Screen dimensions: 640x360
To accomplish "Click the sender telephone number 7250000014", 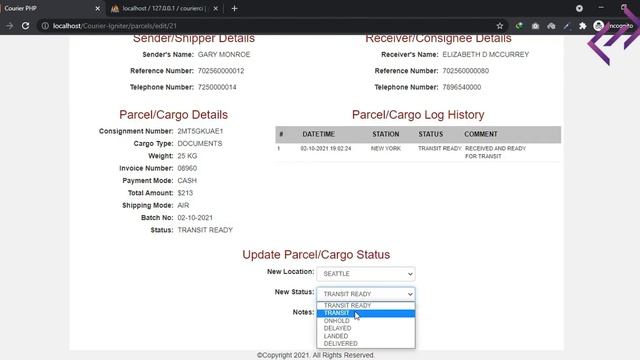I will tap(217, 87).
